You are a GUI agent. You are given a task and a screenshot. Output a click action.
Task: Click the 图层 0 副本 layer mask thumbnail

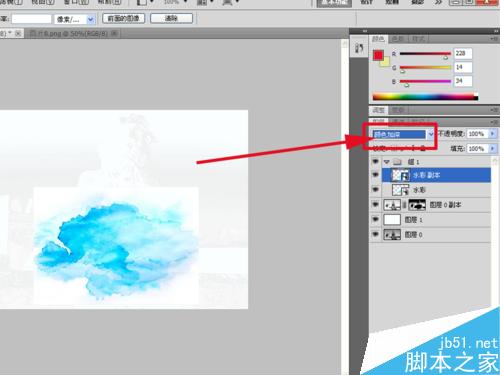417,205
